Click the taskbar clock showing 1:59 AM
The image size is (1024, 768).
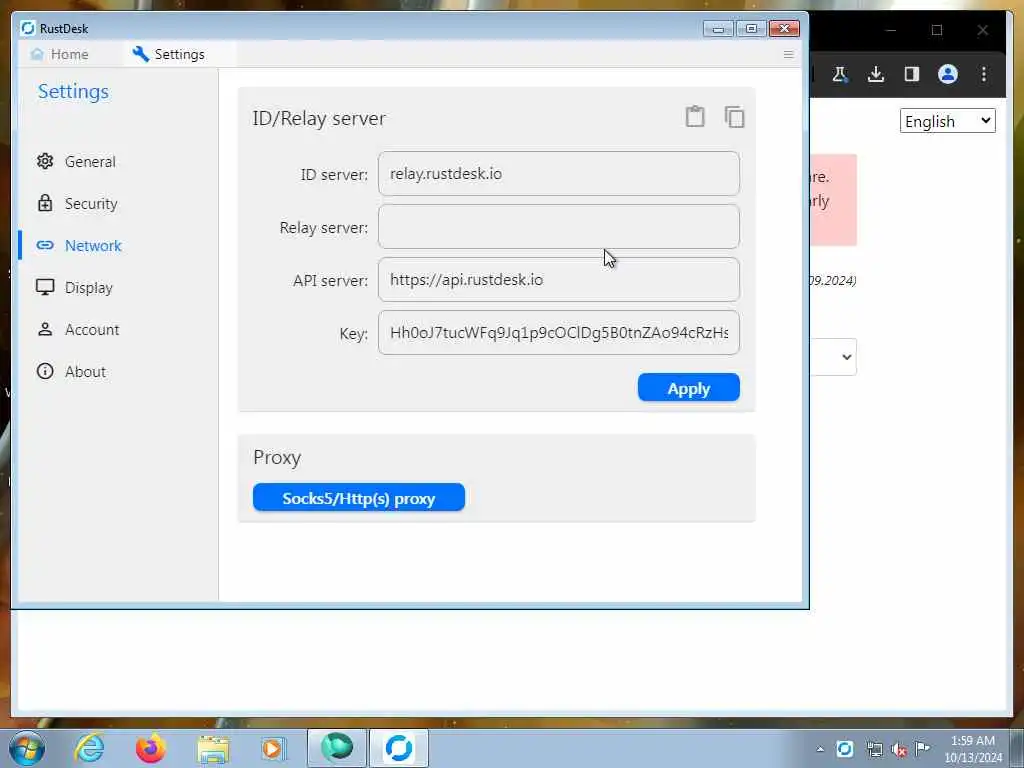[x=972, y=749]
